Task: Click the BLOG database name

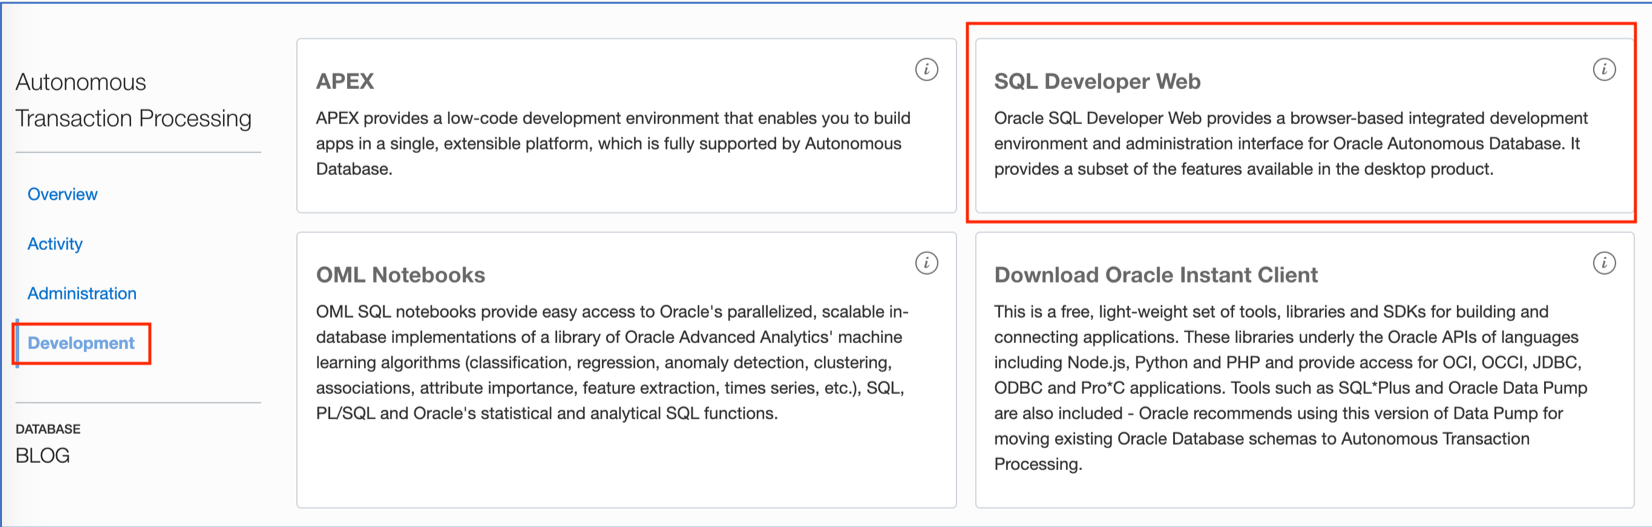Action: [x=43, y=456]
